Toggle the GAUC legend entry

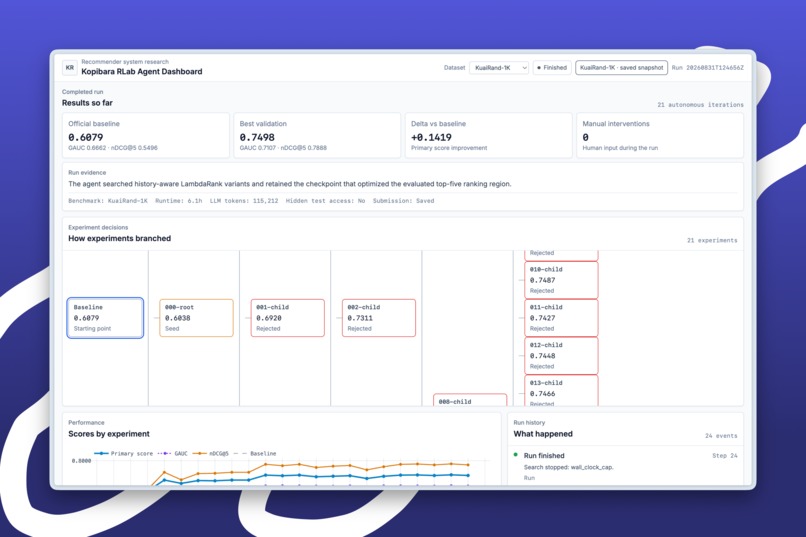[173, 454]
